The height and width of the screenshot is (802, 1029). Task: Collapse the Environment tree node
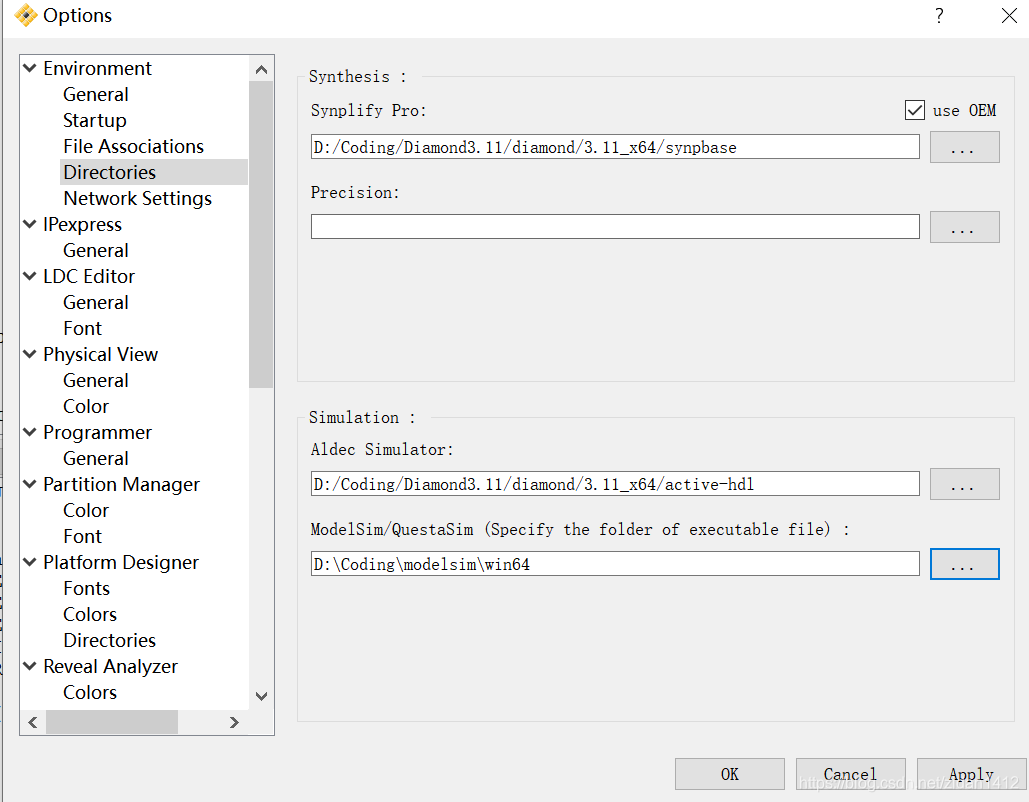[x=30, y=68]
